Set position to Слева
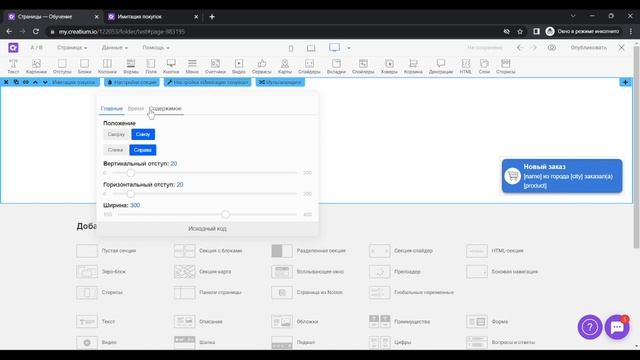The image size is (640, 360). [x=115, y=150]
